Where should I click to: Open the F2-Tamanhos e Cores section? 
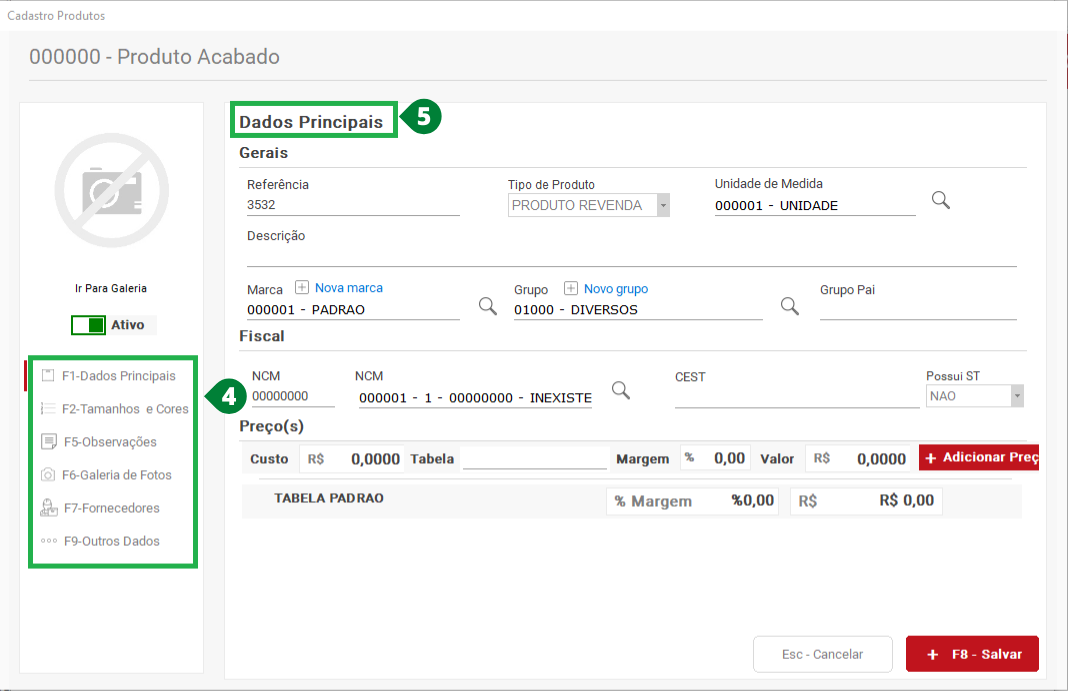[125, 409]
